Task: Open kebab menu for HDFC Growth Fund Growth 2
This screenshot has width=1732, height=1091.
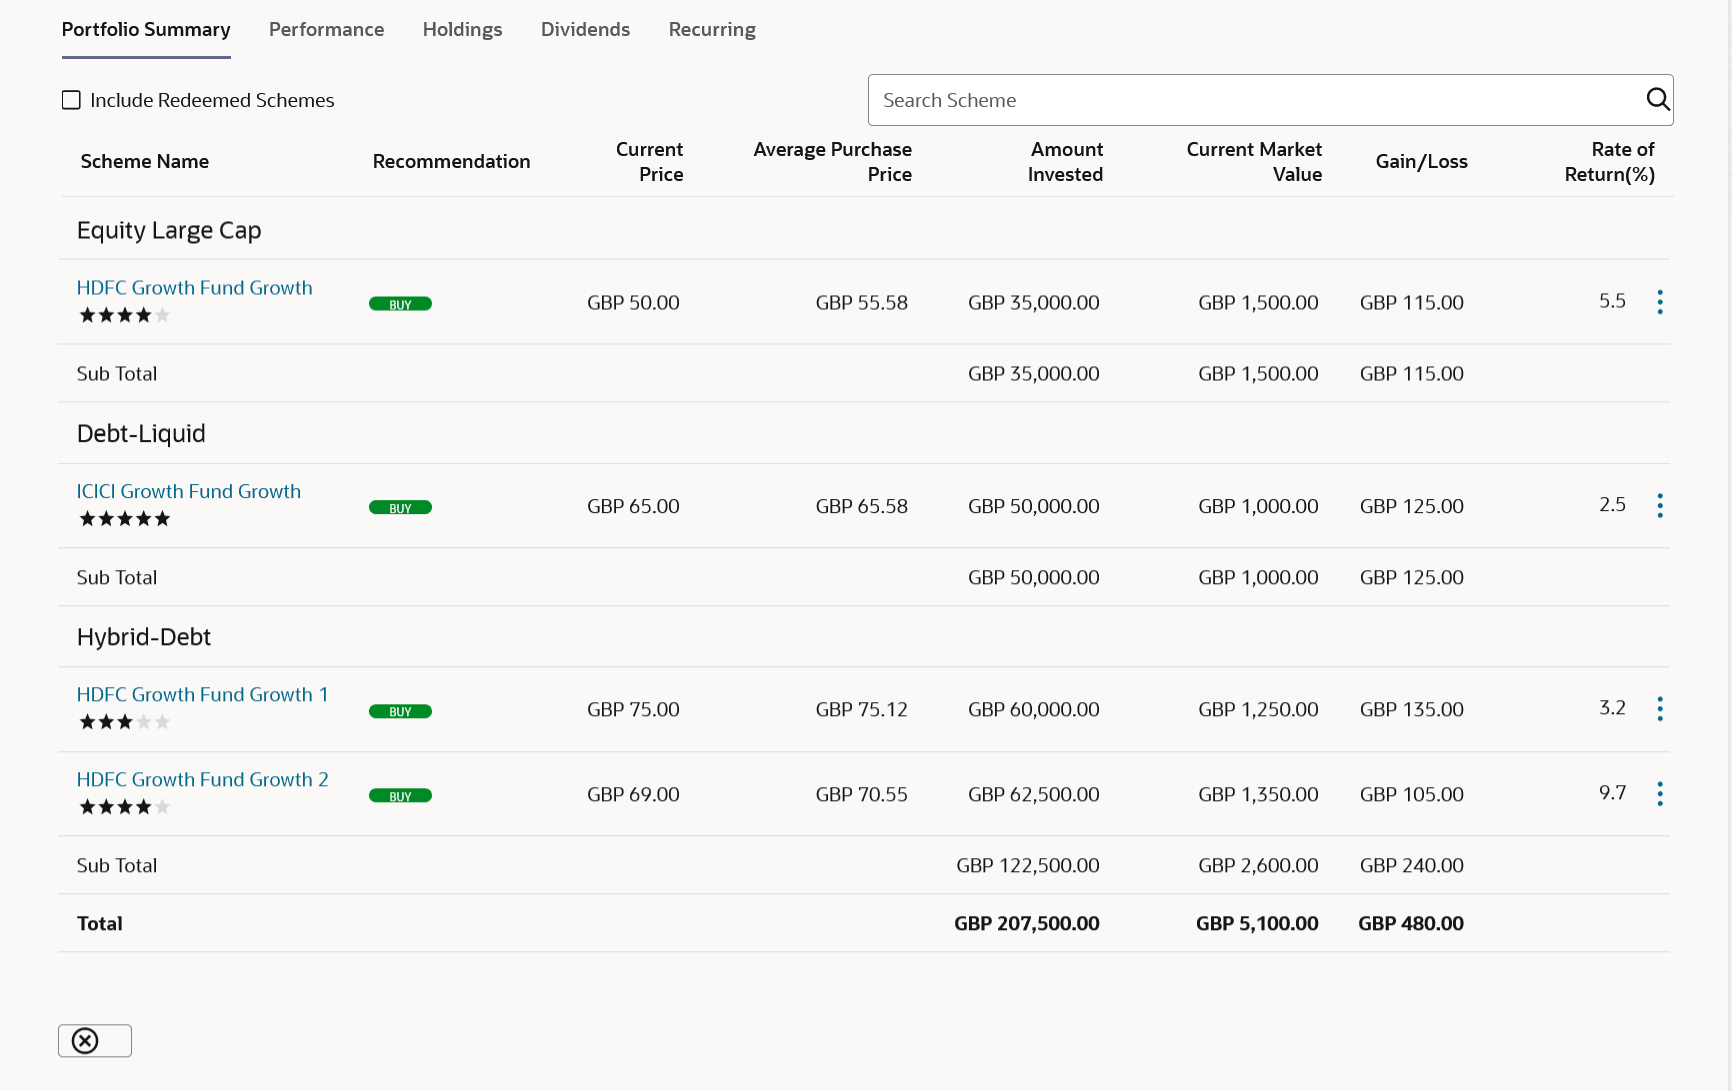Action: tap(1659, 794)
